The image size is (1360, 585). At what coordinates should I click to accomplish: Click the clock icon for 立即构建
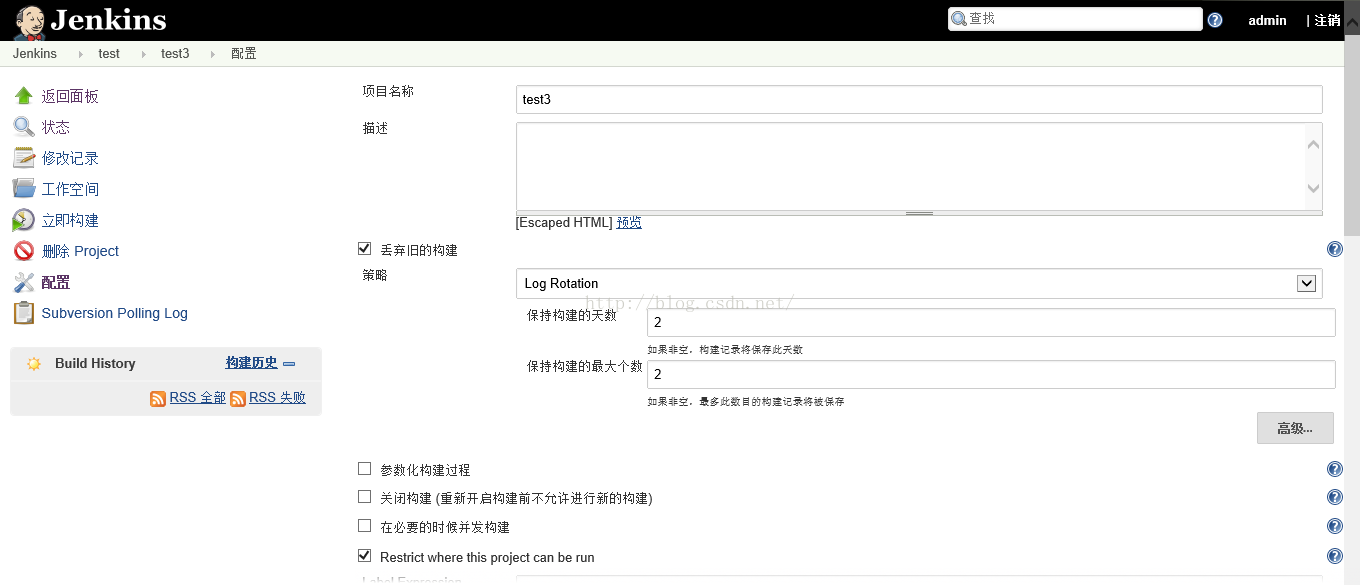click(24, 220)
